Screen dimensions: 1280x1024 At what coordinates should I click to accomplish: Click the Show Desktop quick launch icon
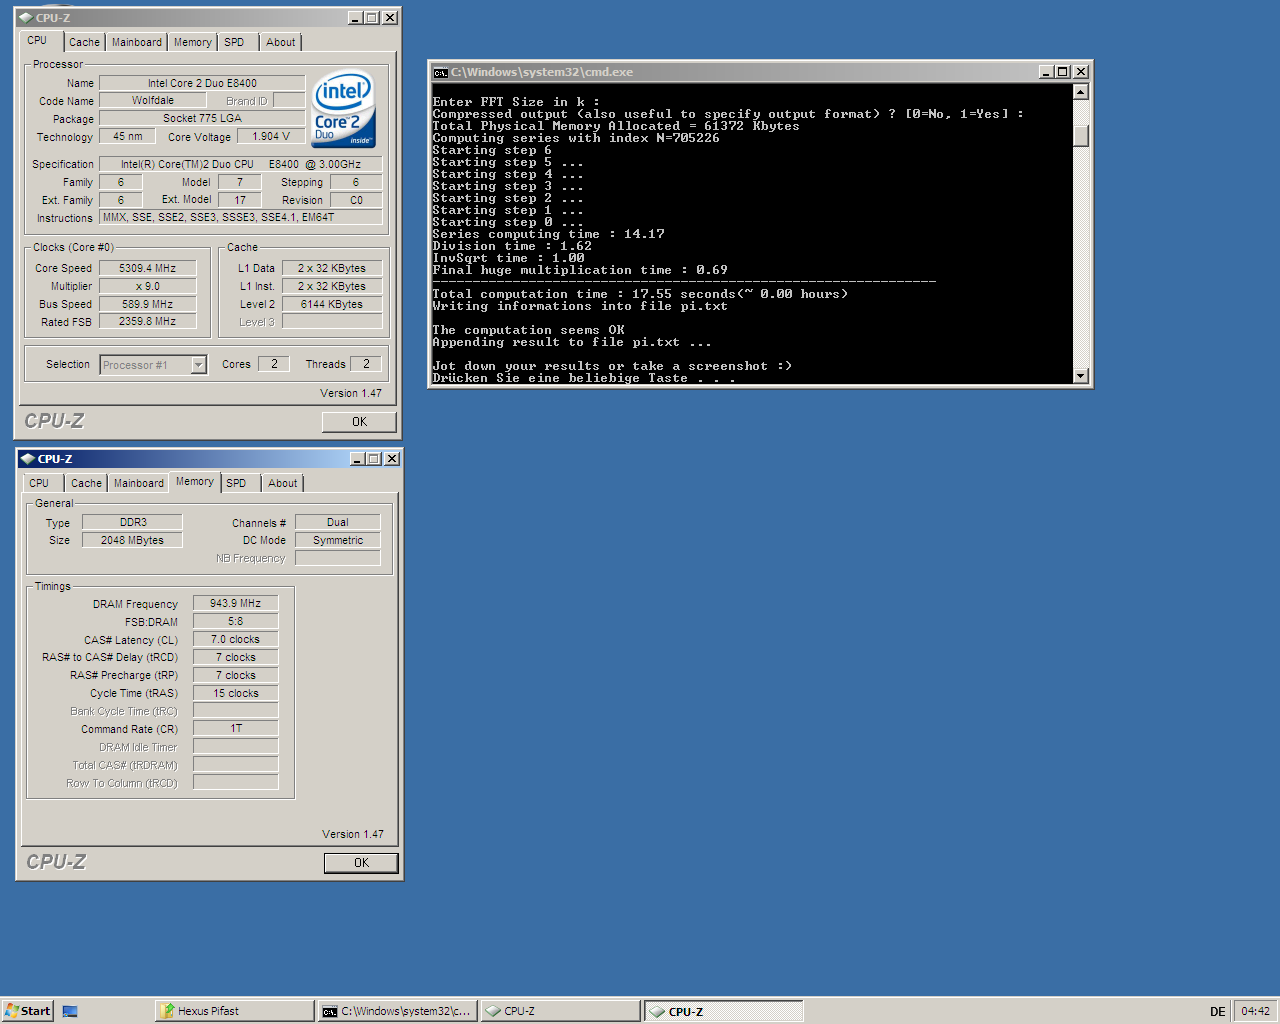click(x=70, y=1011)
